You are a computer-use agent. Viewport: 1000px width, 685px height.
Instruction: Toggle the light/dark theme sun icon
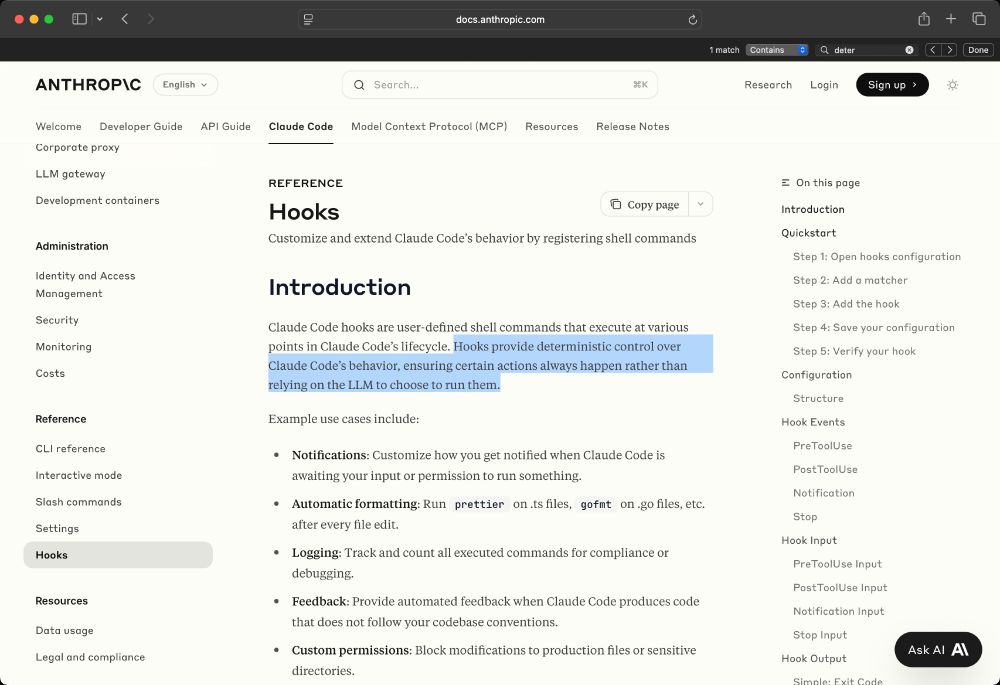952,85
